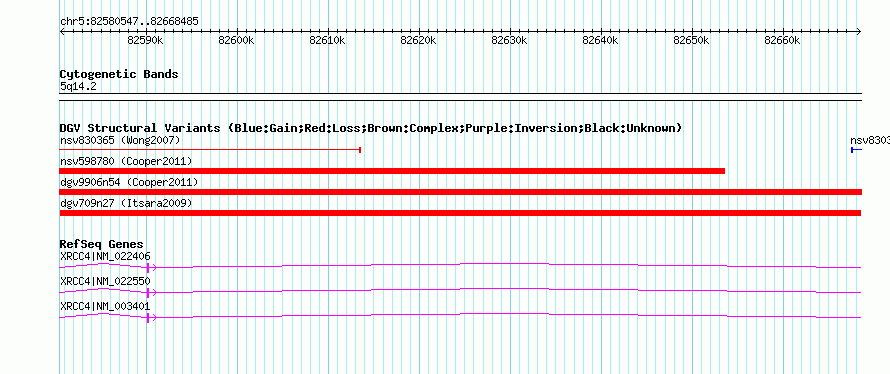This screenshot has height=374, width=890.
Task: Click the 82600k ruler position
Action: (237, 40)
